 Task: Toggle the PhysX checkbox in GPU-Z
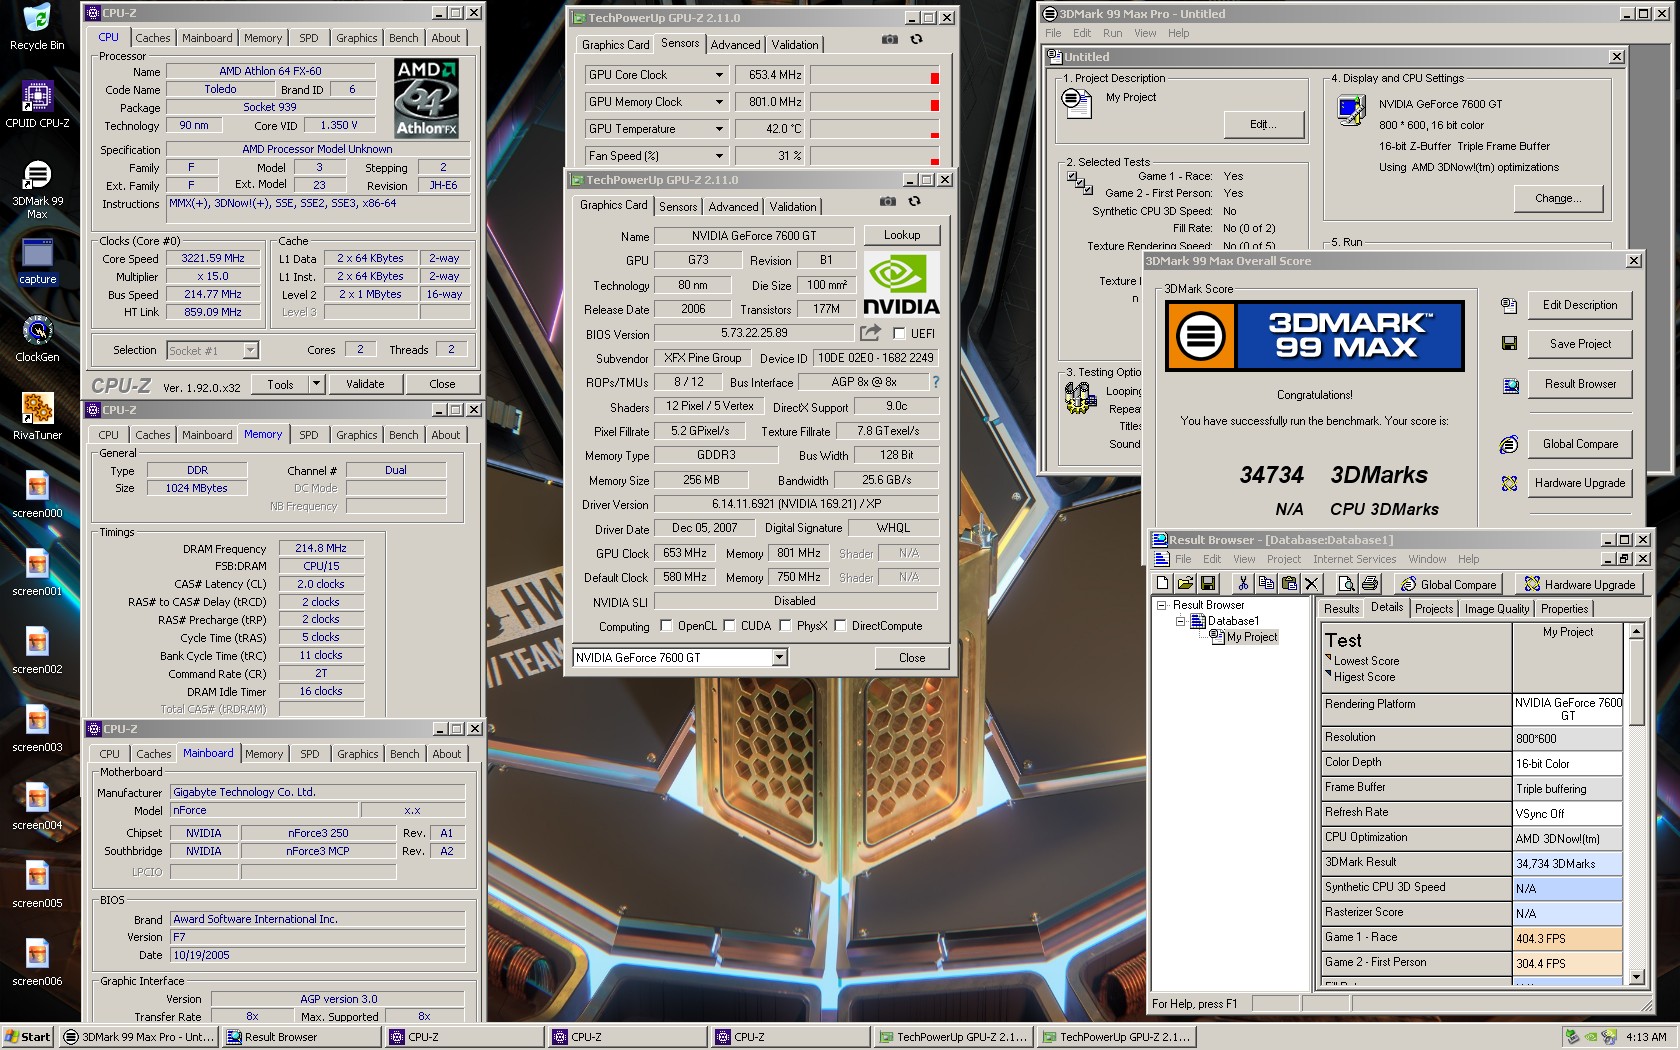click(785, 626)
